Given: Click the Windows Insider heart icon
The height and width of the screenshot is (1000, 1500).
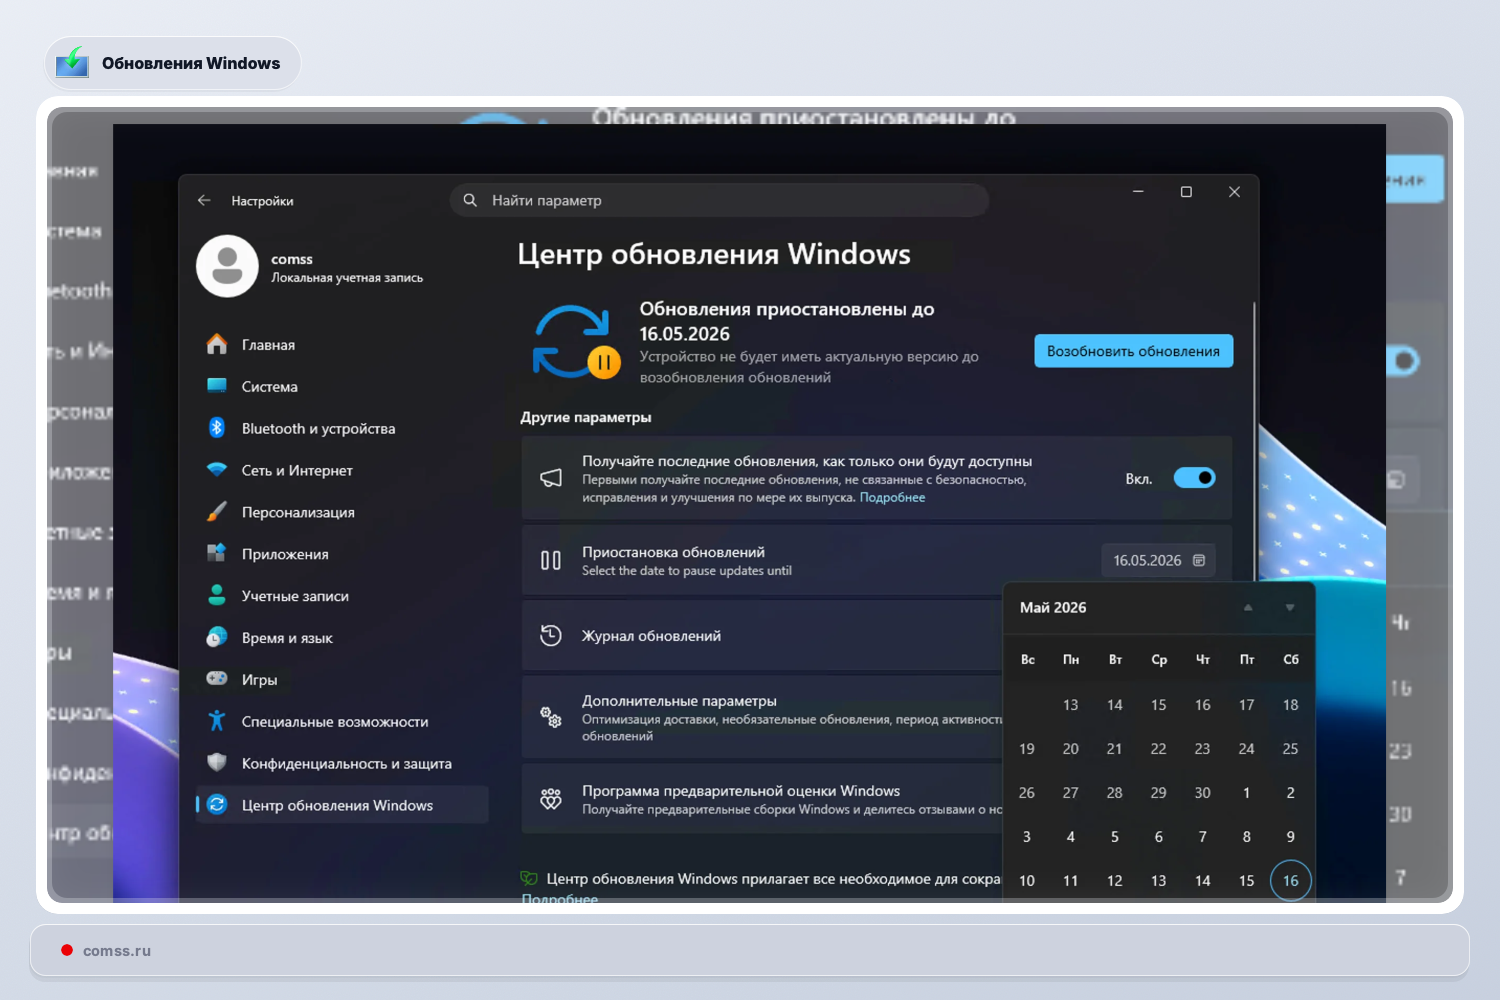Looking at the screenshot, I should 550,799.
